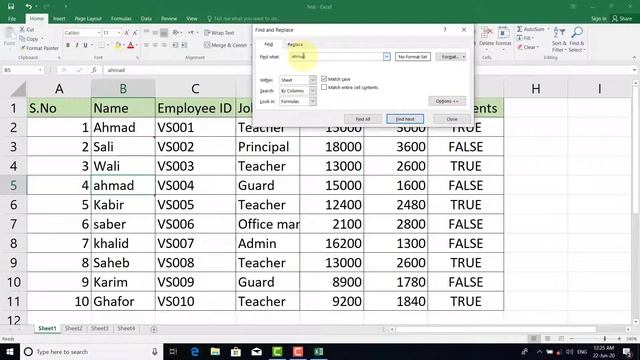This screenshot has width=640, height=360.
Task: Click the Orientation text-angle icon
Action: click(176, 33)
